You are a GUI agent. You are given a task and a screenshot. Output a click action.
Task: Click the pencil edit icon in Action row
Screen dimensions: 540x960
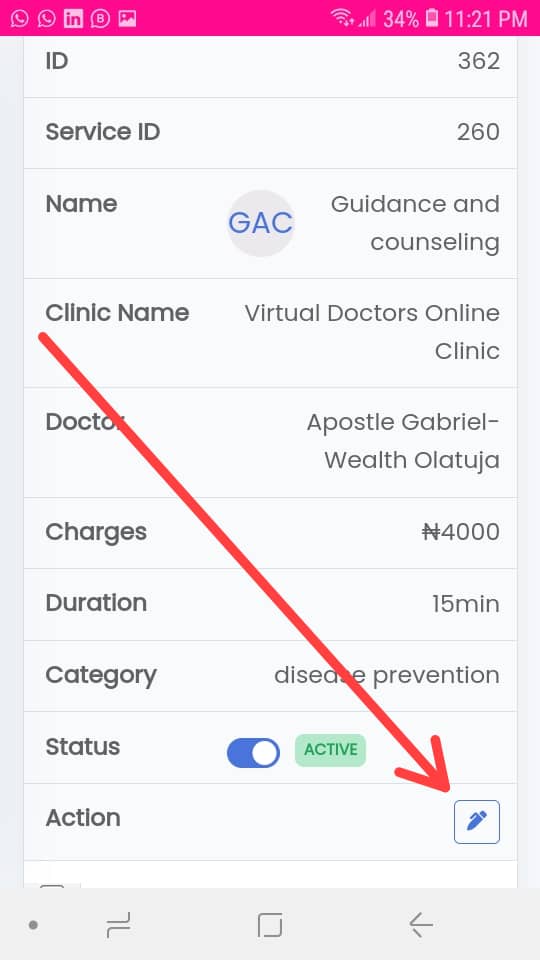476,822
